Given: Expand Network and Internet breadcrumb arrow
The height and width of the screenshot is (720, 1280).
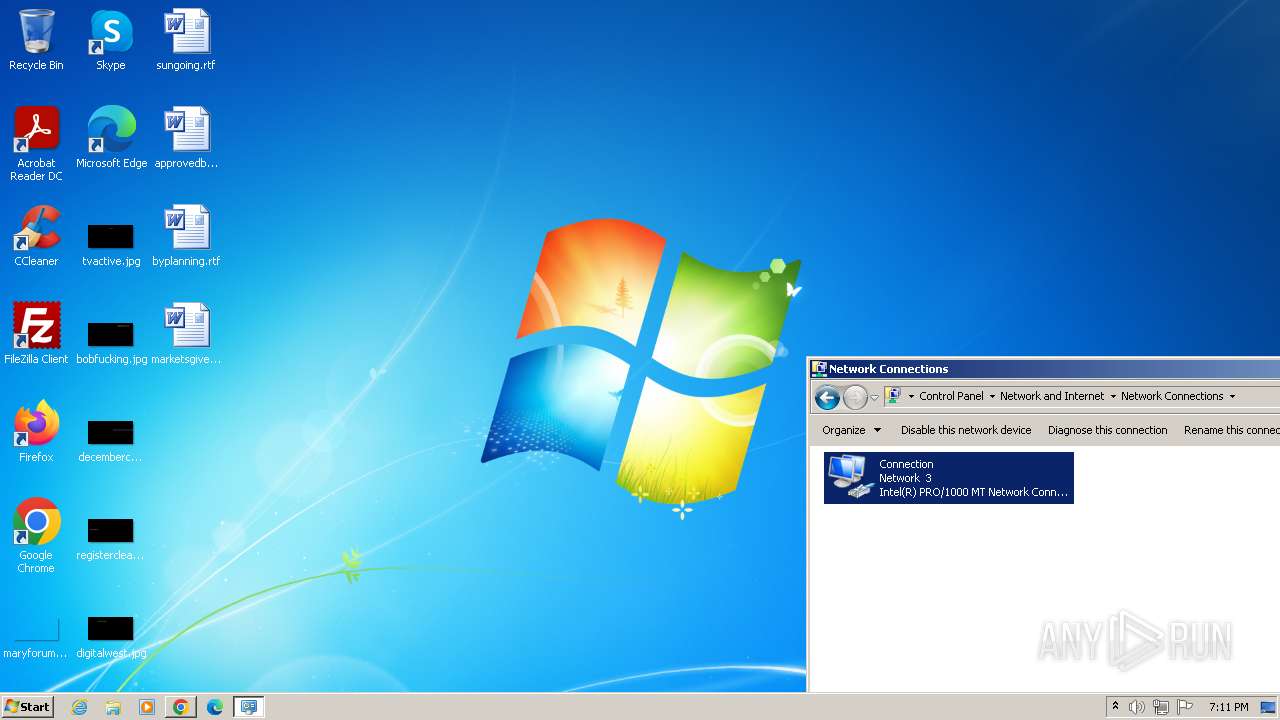Looking at the screenshot, I should [x=1113, y=396].
